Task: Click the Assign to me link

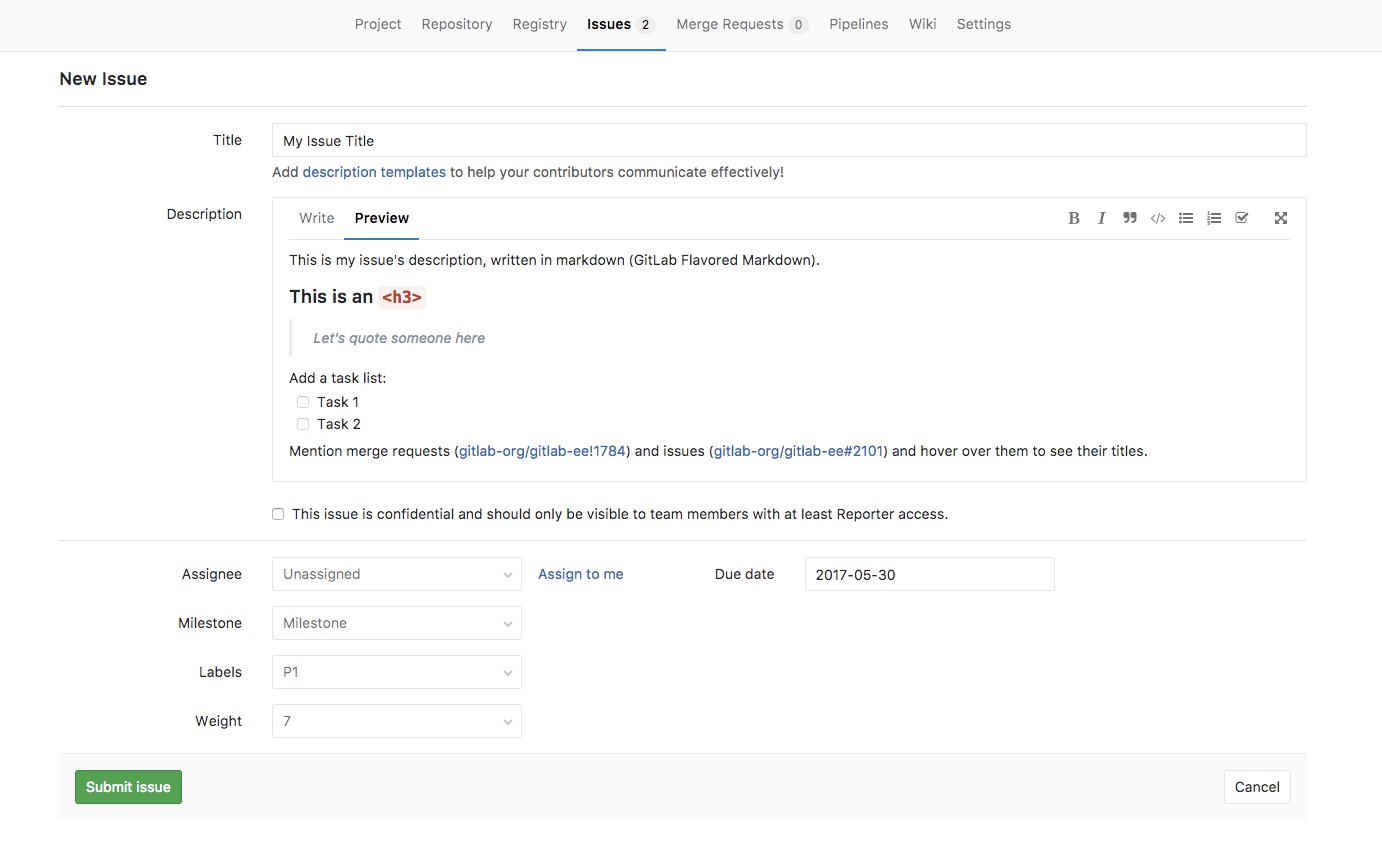Action: tap(580, 574)
